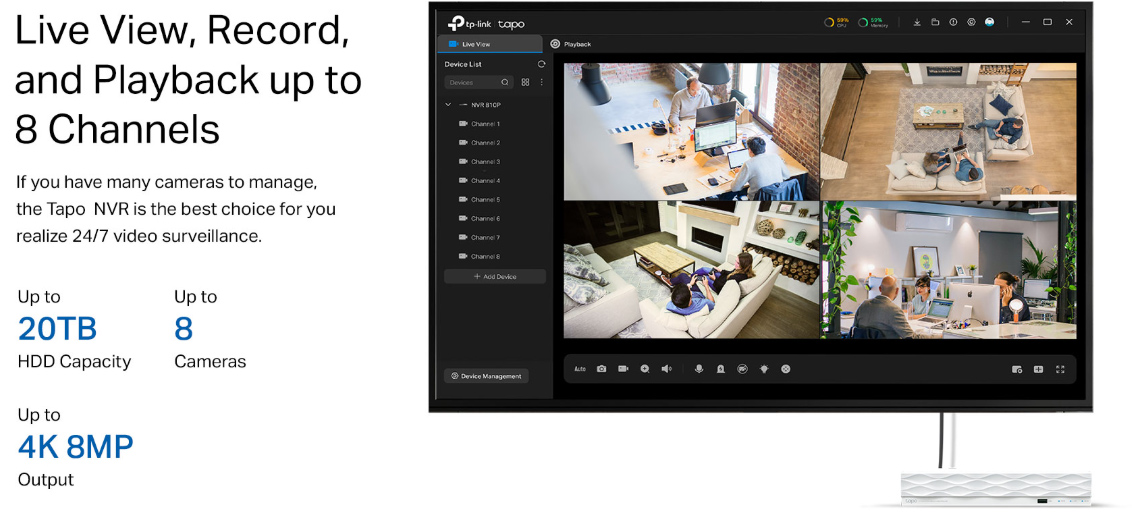Select the living room rug camera feed
This screenshot has height=523, width=1132.
pyautogui.click(x=949, y=131)
